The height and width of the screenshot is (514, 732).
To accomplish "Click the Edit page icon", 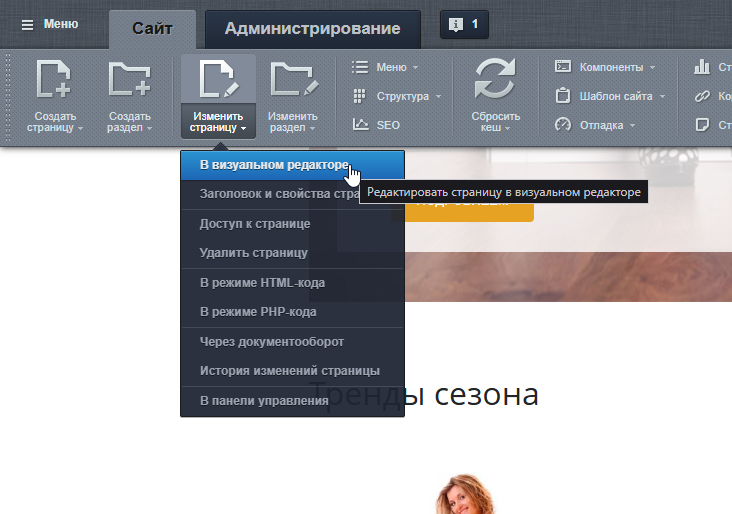I will click(218, 81).
